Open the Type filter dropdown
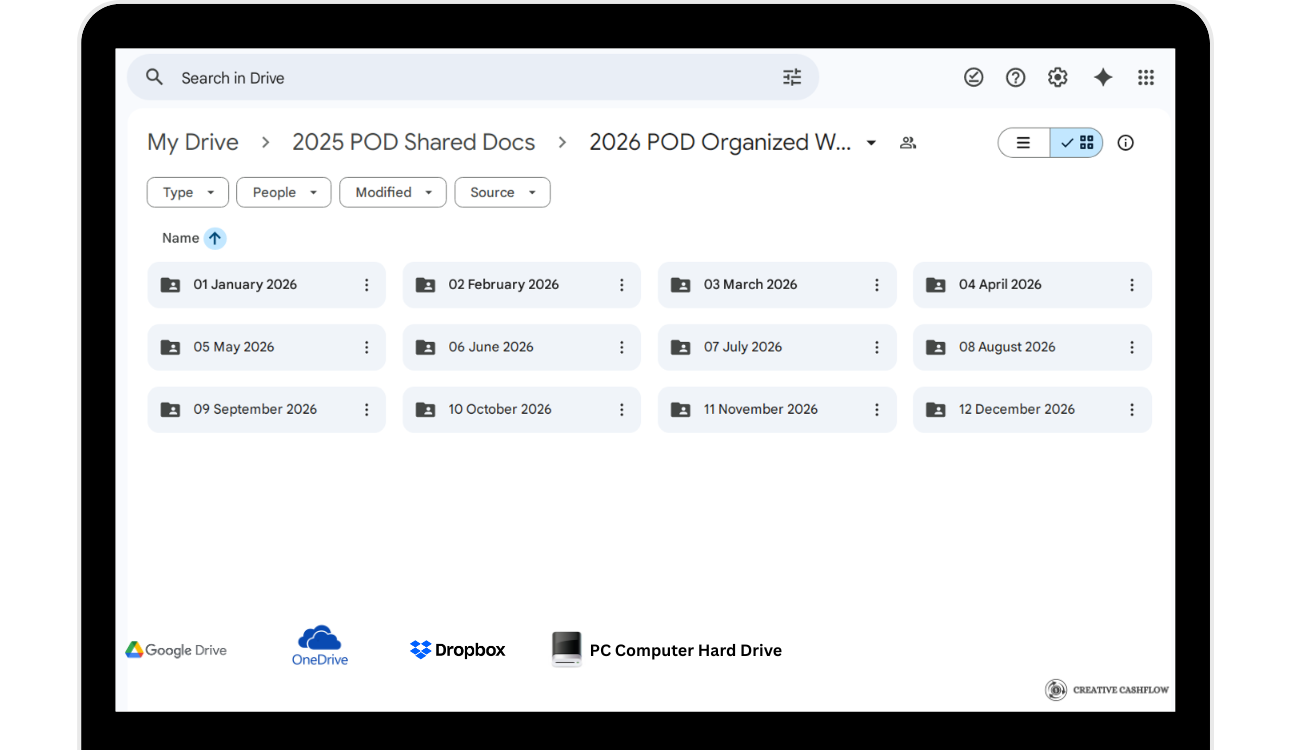The width and height of the screenshot is (1290, 750). tap(187, 192)
